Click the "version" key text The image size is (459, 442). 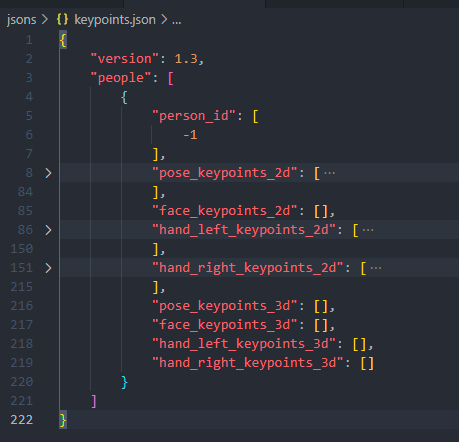click(124, 59)
